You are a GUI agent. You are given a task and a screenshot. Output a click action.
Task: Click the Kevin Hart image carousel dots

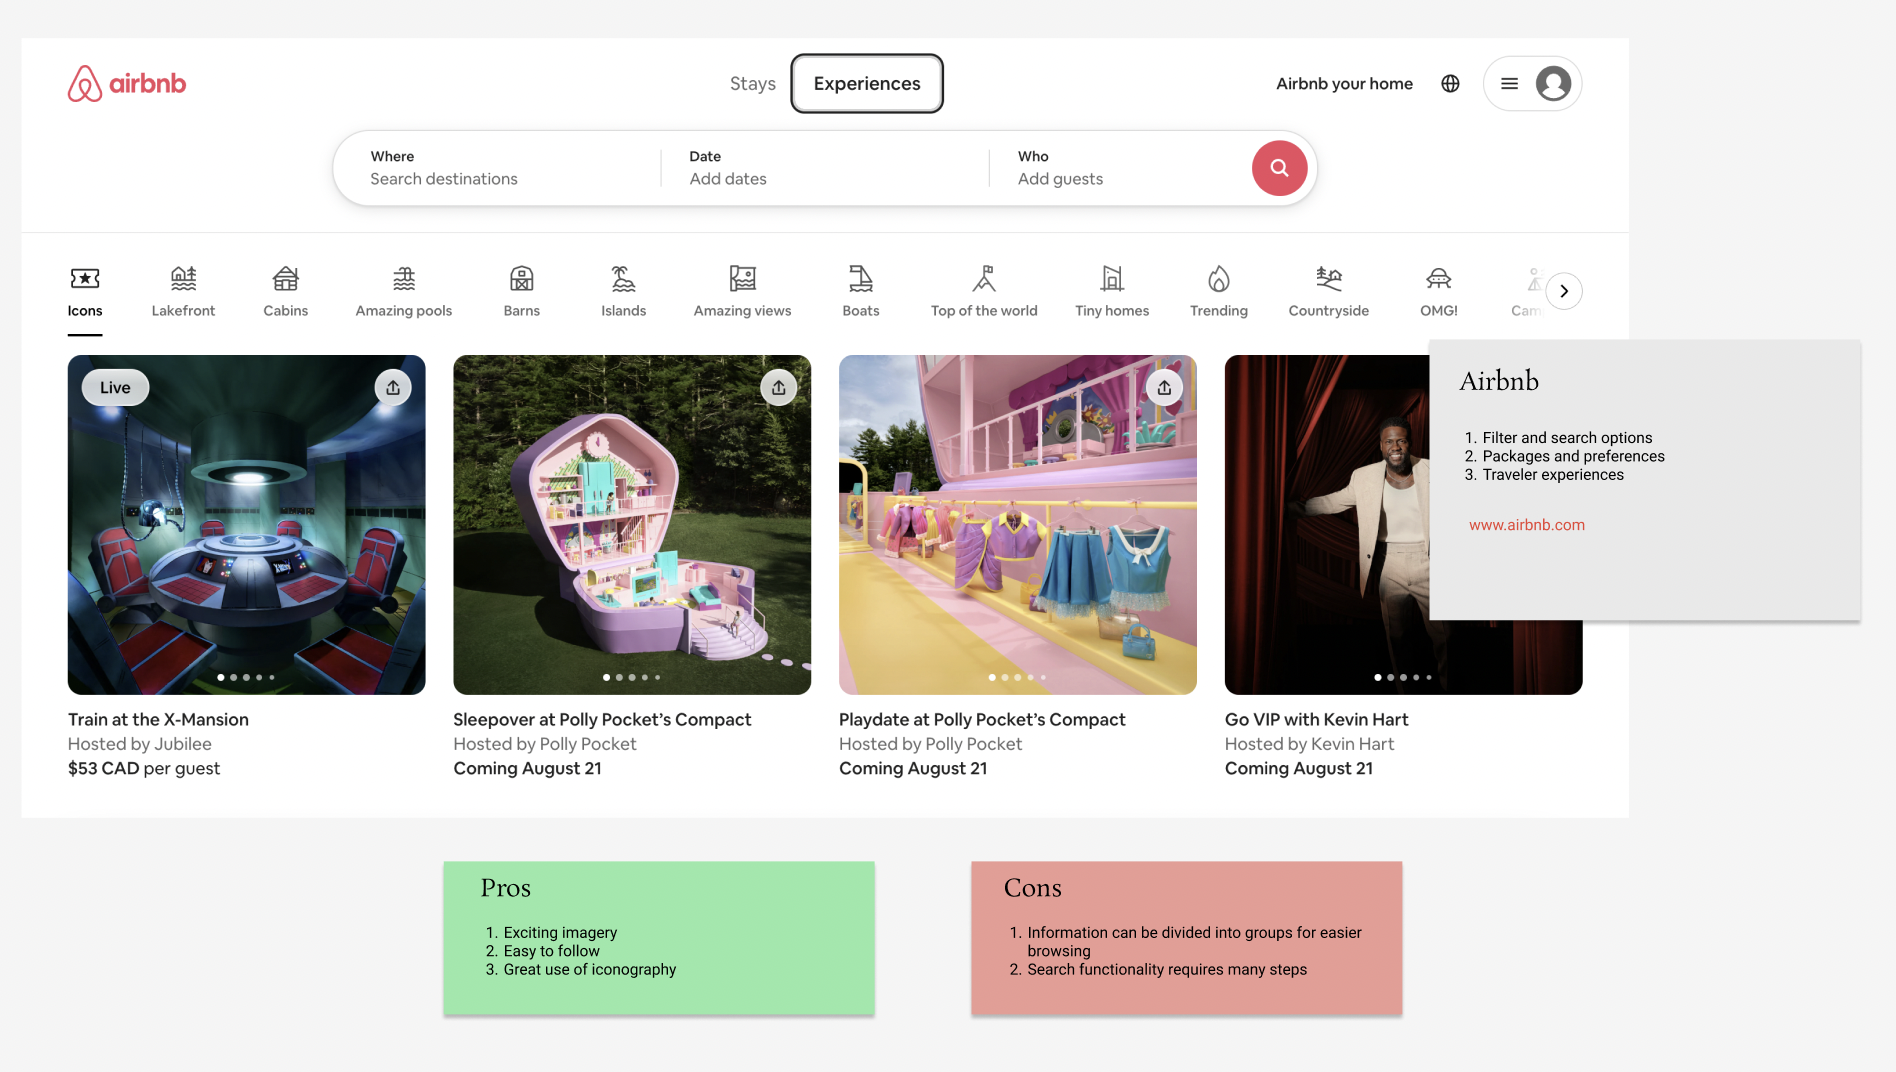point(1403,677)
